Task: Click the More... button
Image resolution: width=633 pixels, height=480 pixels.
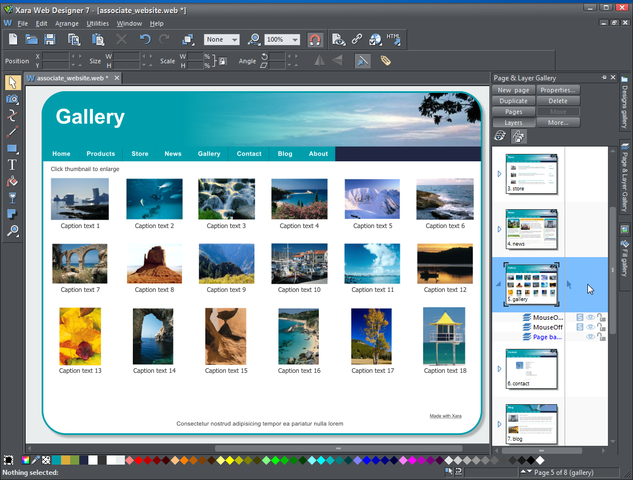Action: (x=558, y=122)
